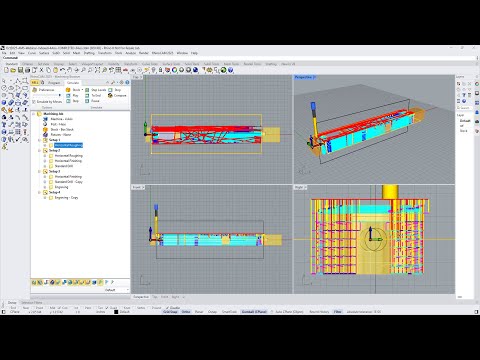Select the Standard Drill operation under Setup 2

64,166
